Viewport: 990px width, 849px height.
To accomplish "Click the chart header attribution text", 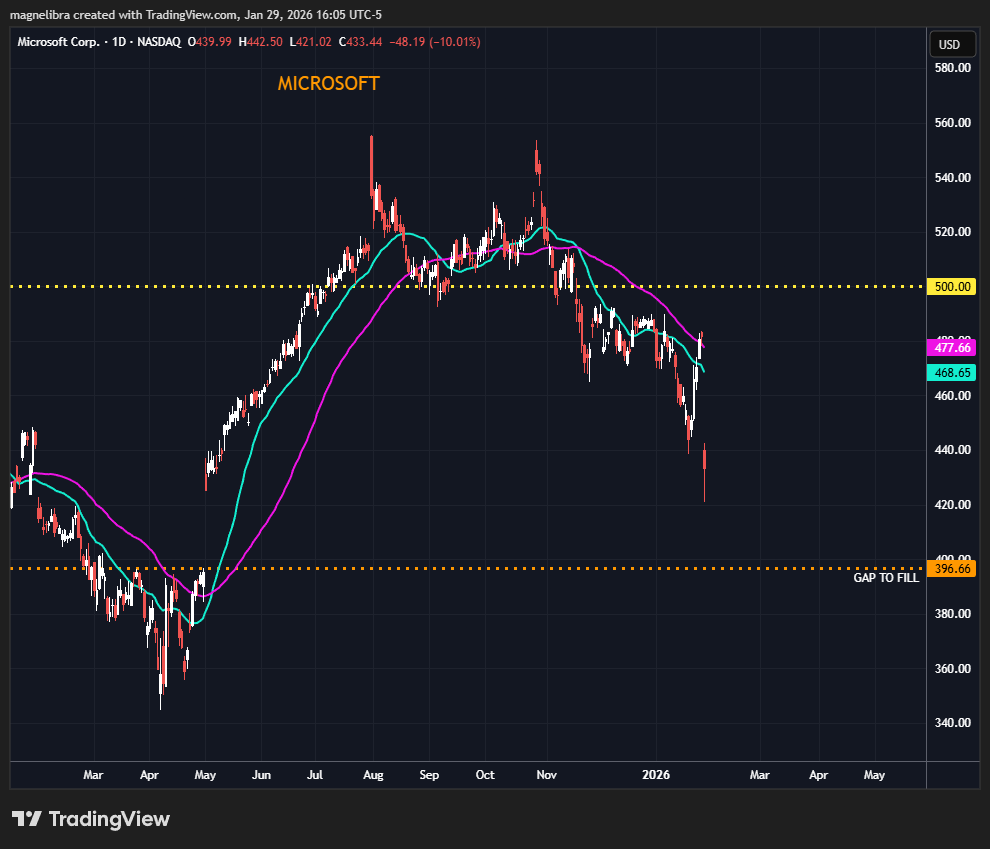I will click(x=196, y=15).
